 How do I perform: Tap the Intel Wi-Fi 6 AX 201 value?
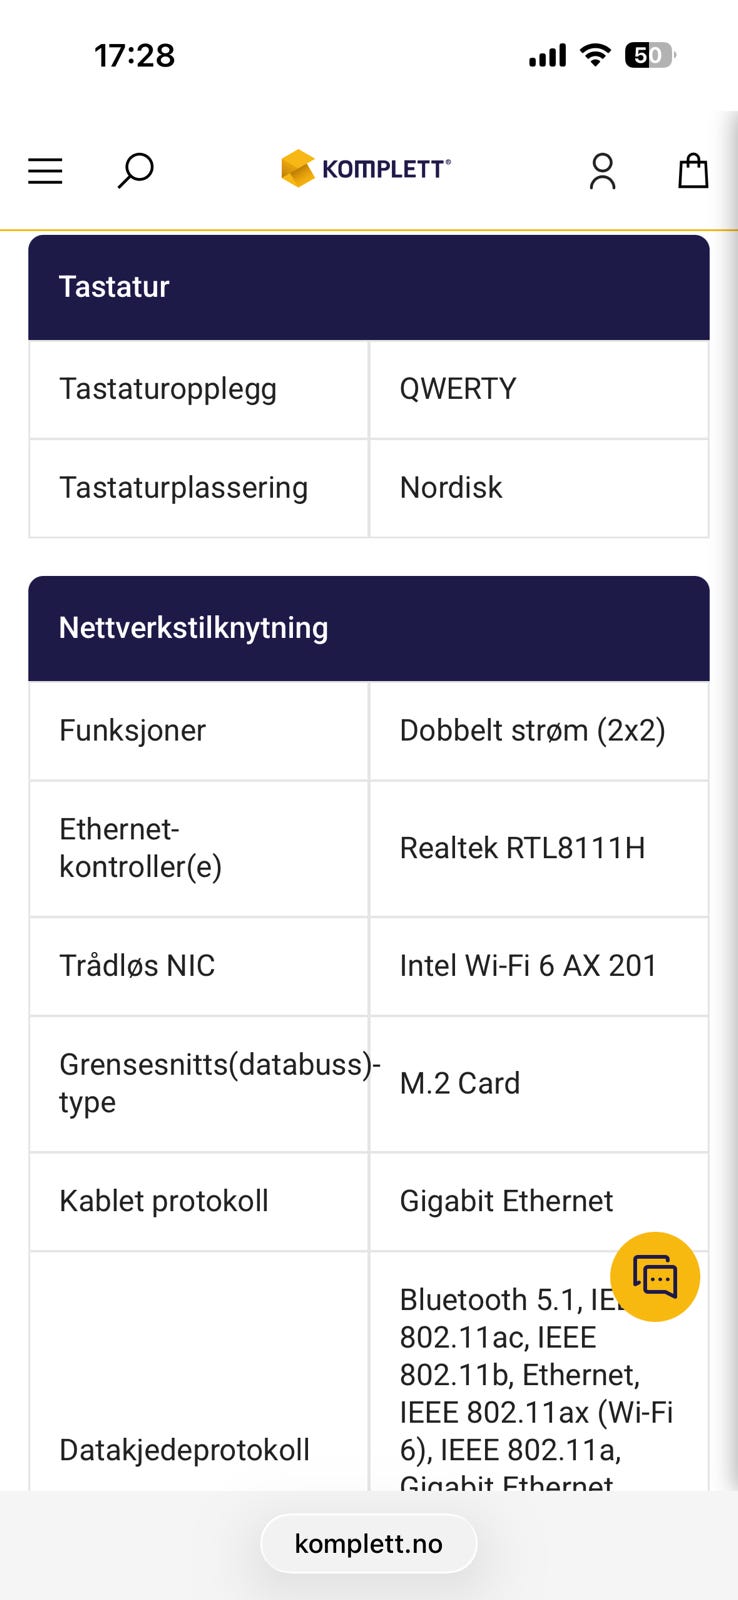(x=528, y=966)
